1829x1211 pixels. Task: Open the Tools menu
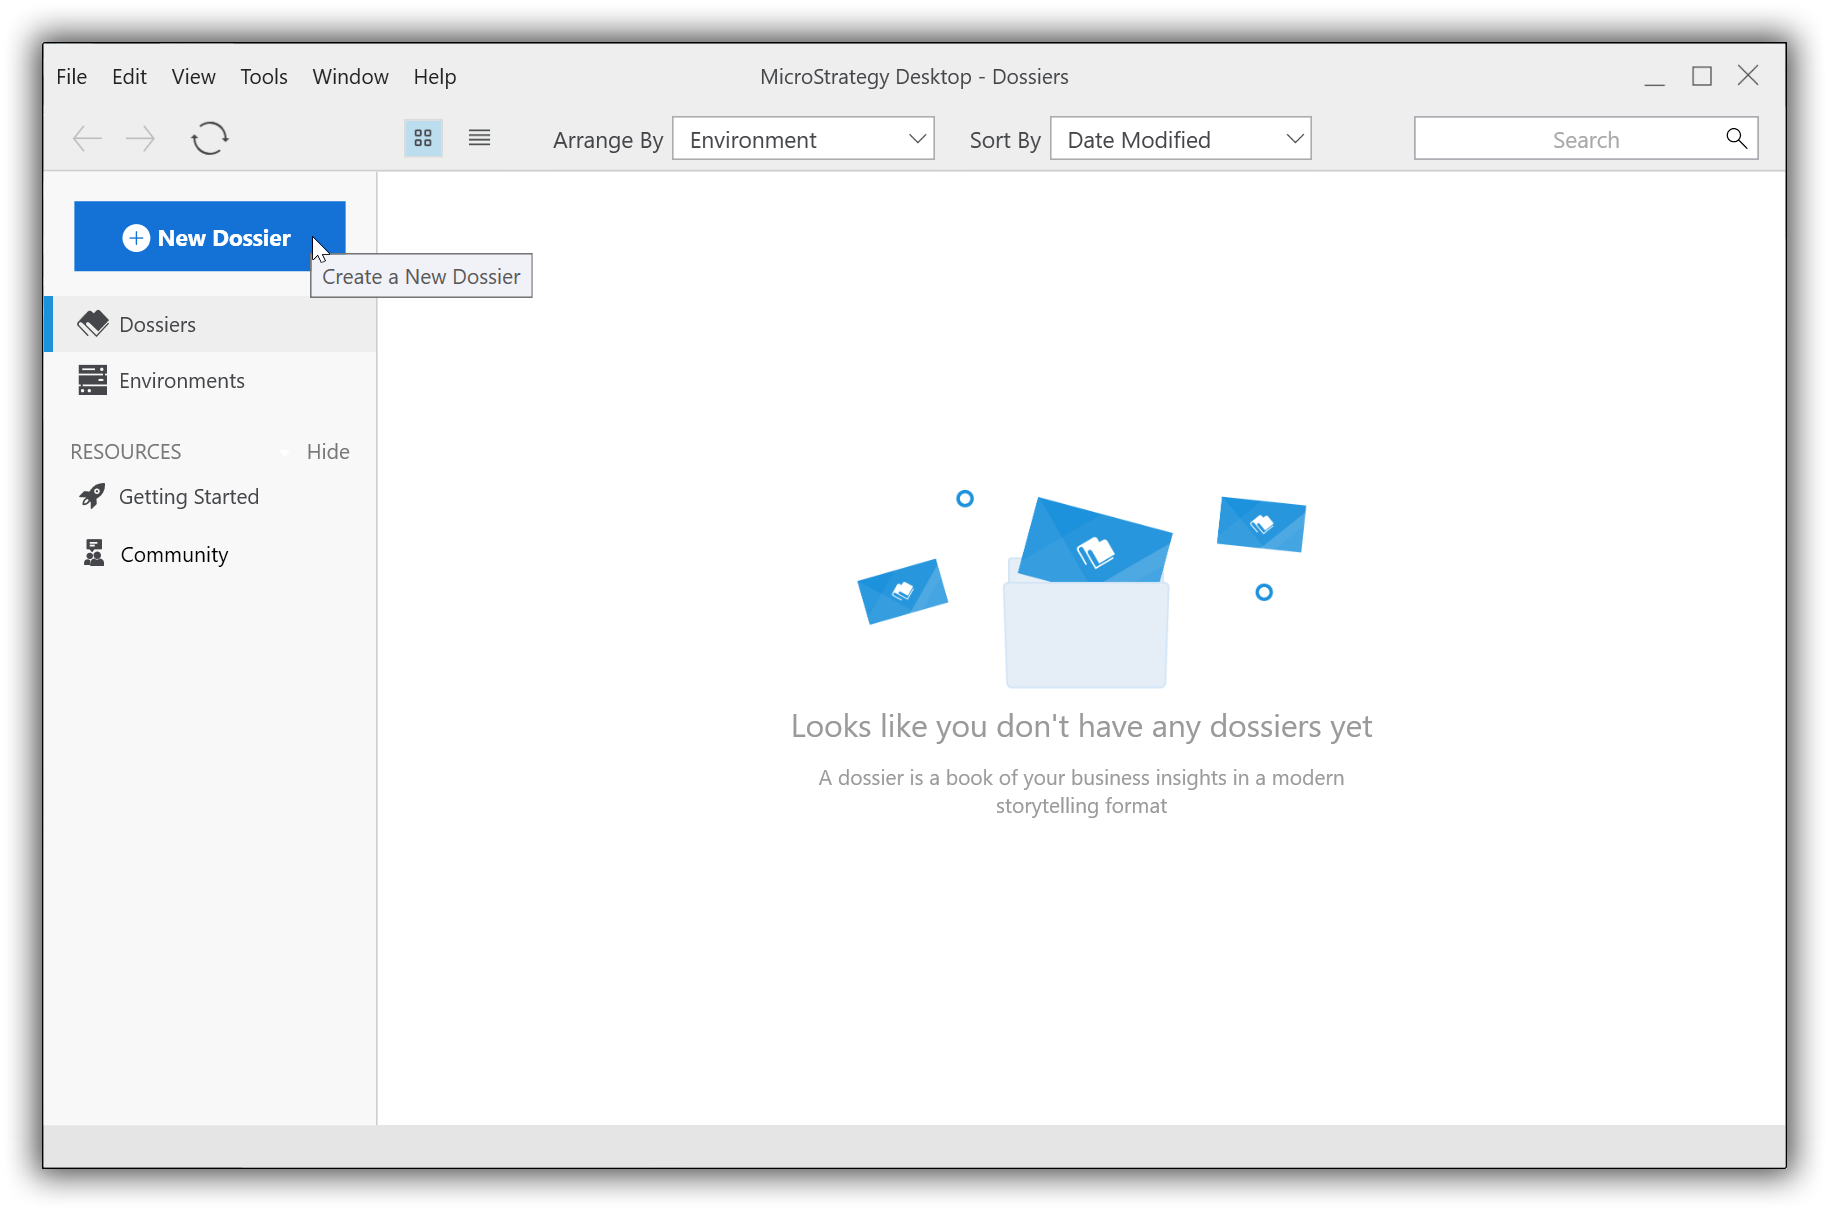[263, 76]
